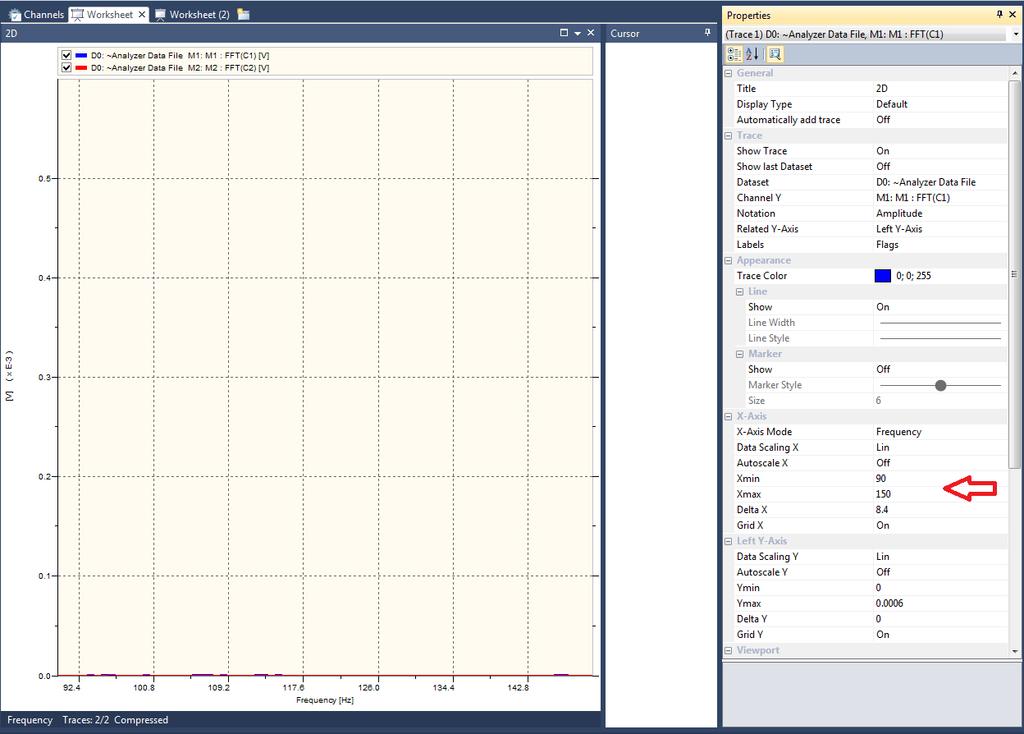Collapse the Marker subsection
1024x734 pixels.
point(740,354)
